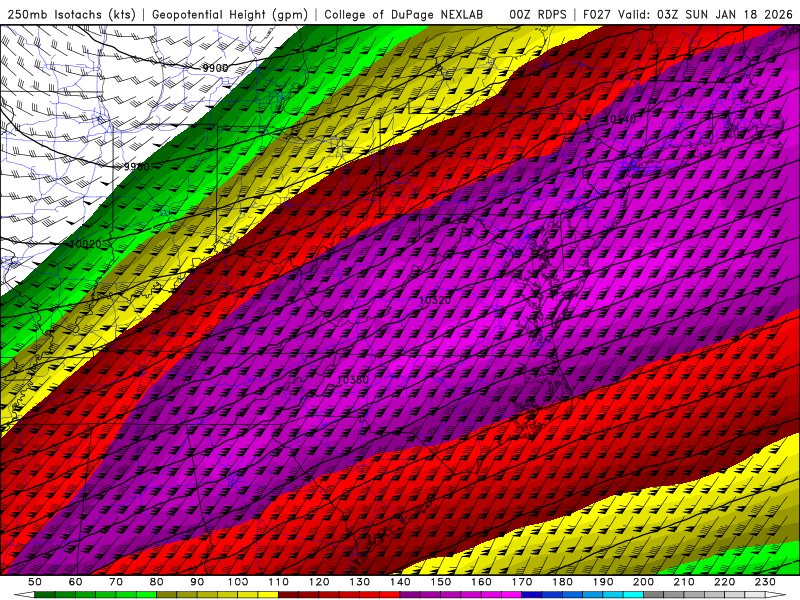Click the 9960 height contour label

coord(137,166)
